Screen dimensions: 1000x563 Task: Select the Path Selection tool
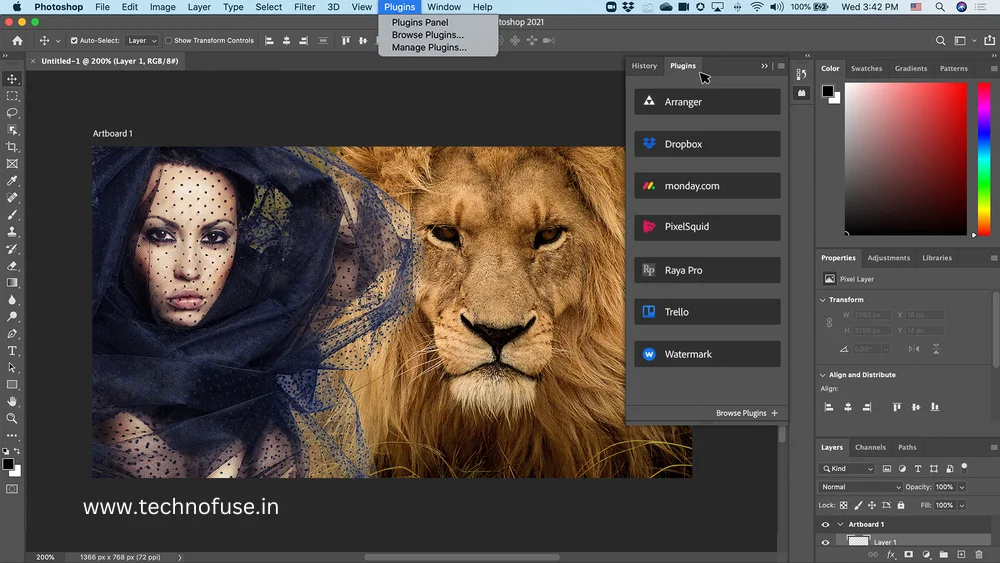[x=12, y=368]
